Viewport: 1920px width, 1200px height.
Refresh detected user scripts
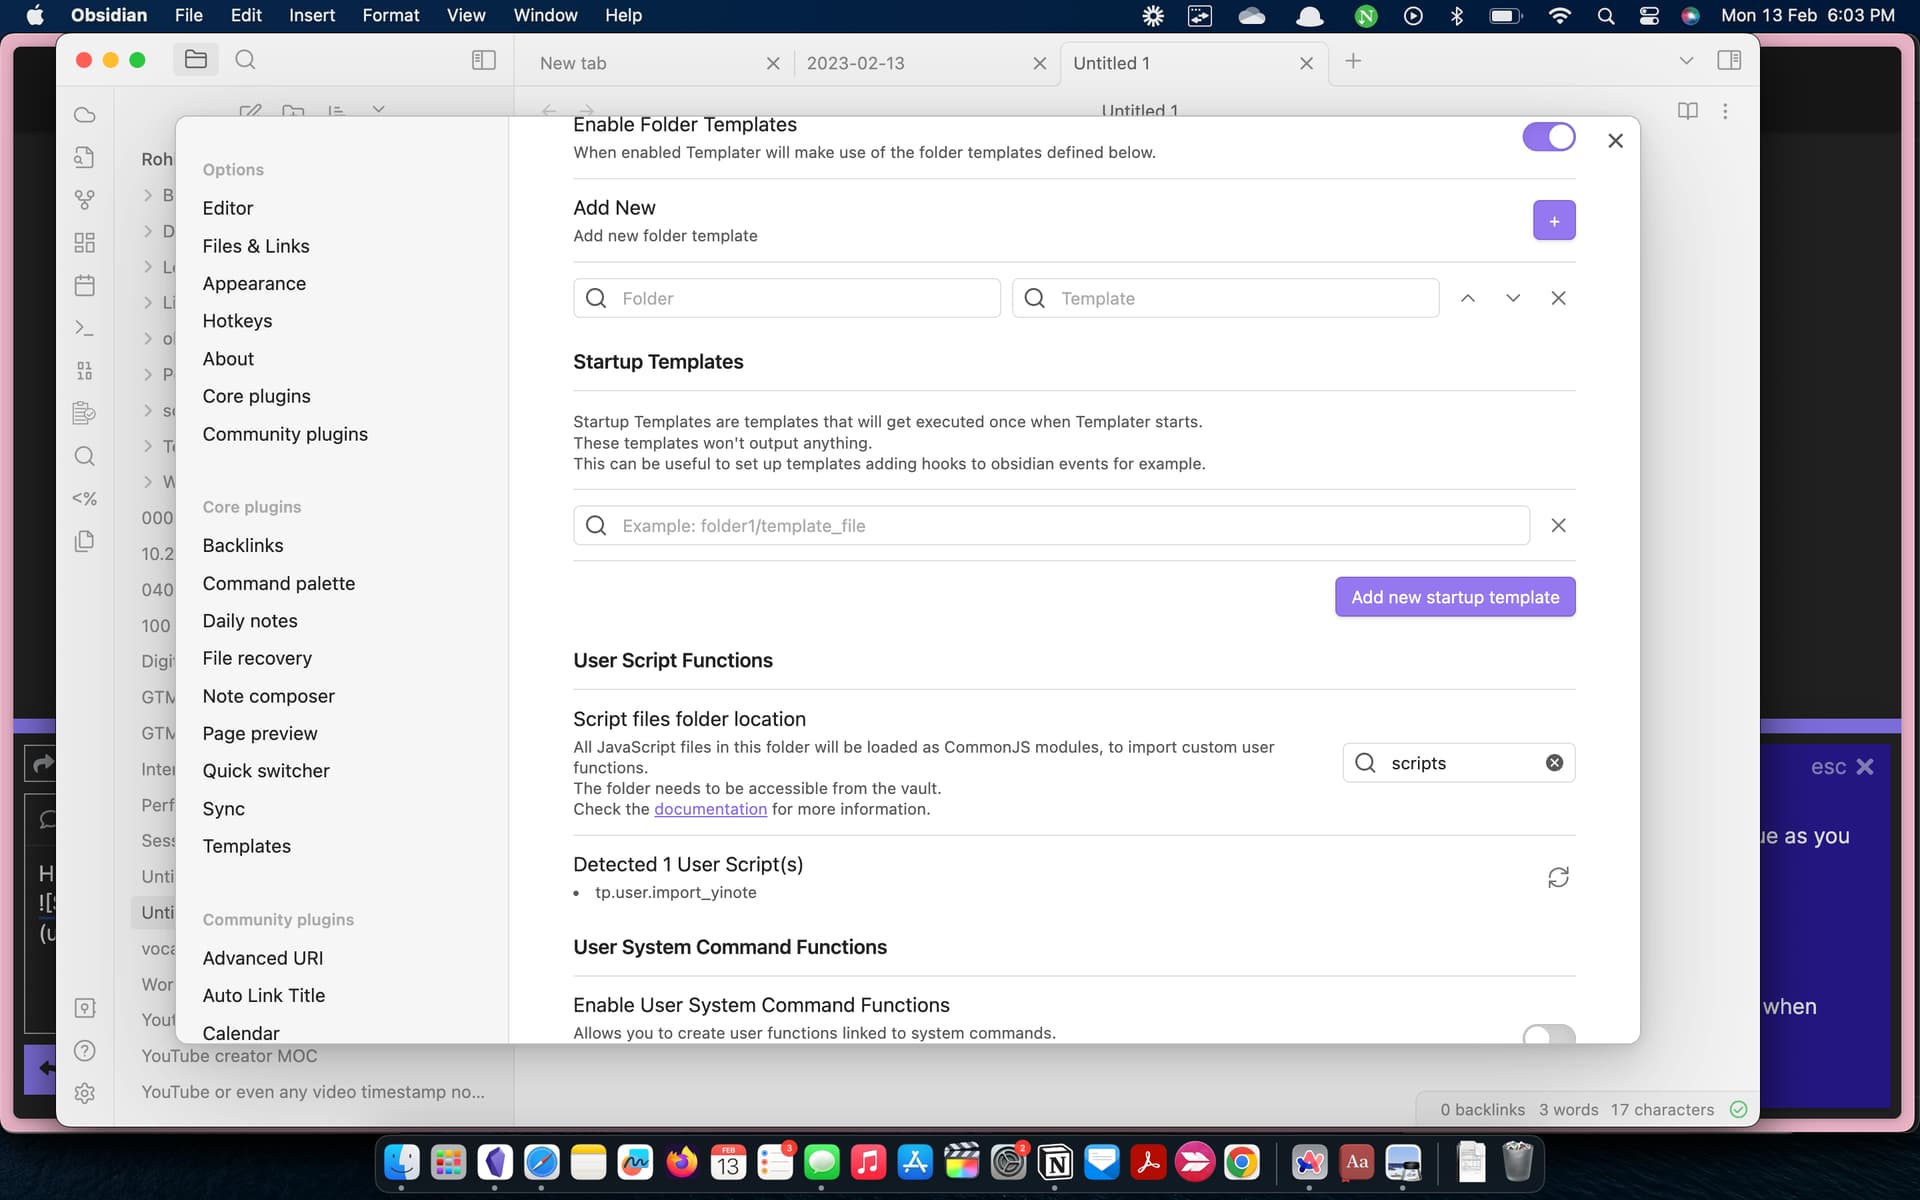[1558, 877]
